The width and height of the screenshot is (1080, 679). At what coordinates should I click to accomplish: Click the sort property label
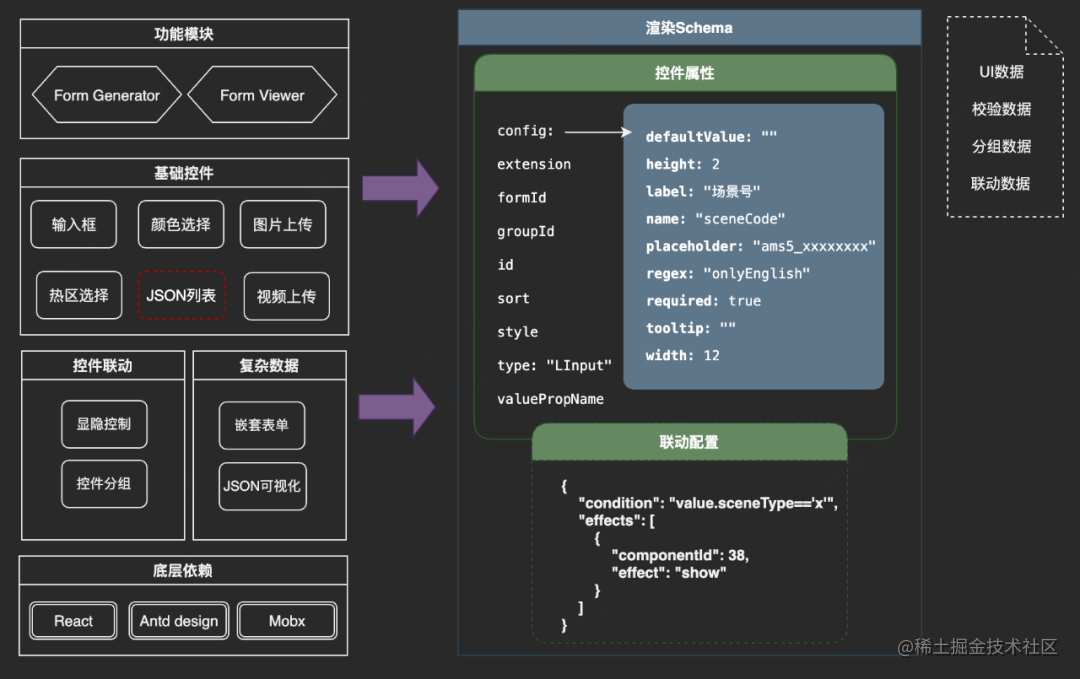[x=513, y=299]
